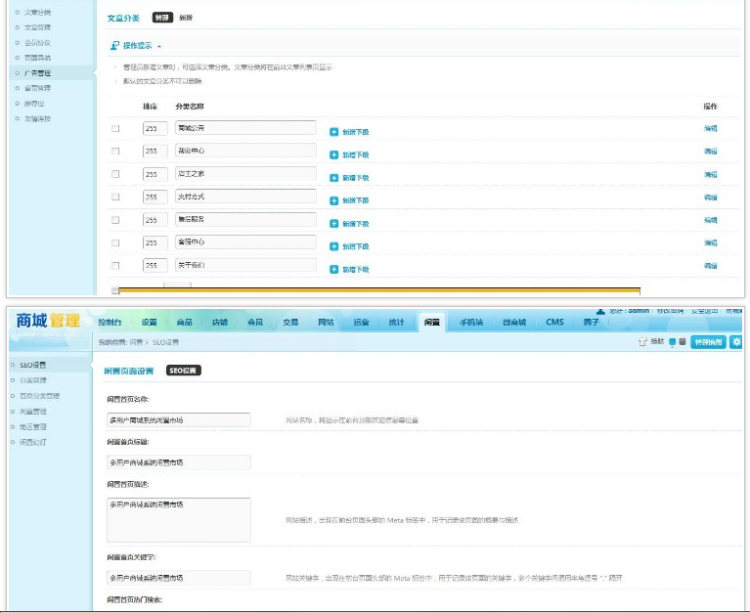Select the dark SEO设置 sub-tab pill
750x613 pixels.
pyautogui.click(x=184, y=371)
